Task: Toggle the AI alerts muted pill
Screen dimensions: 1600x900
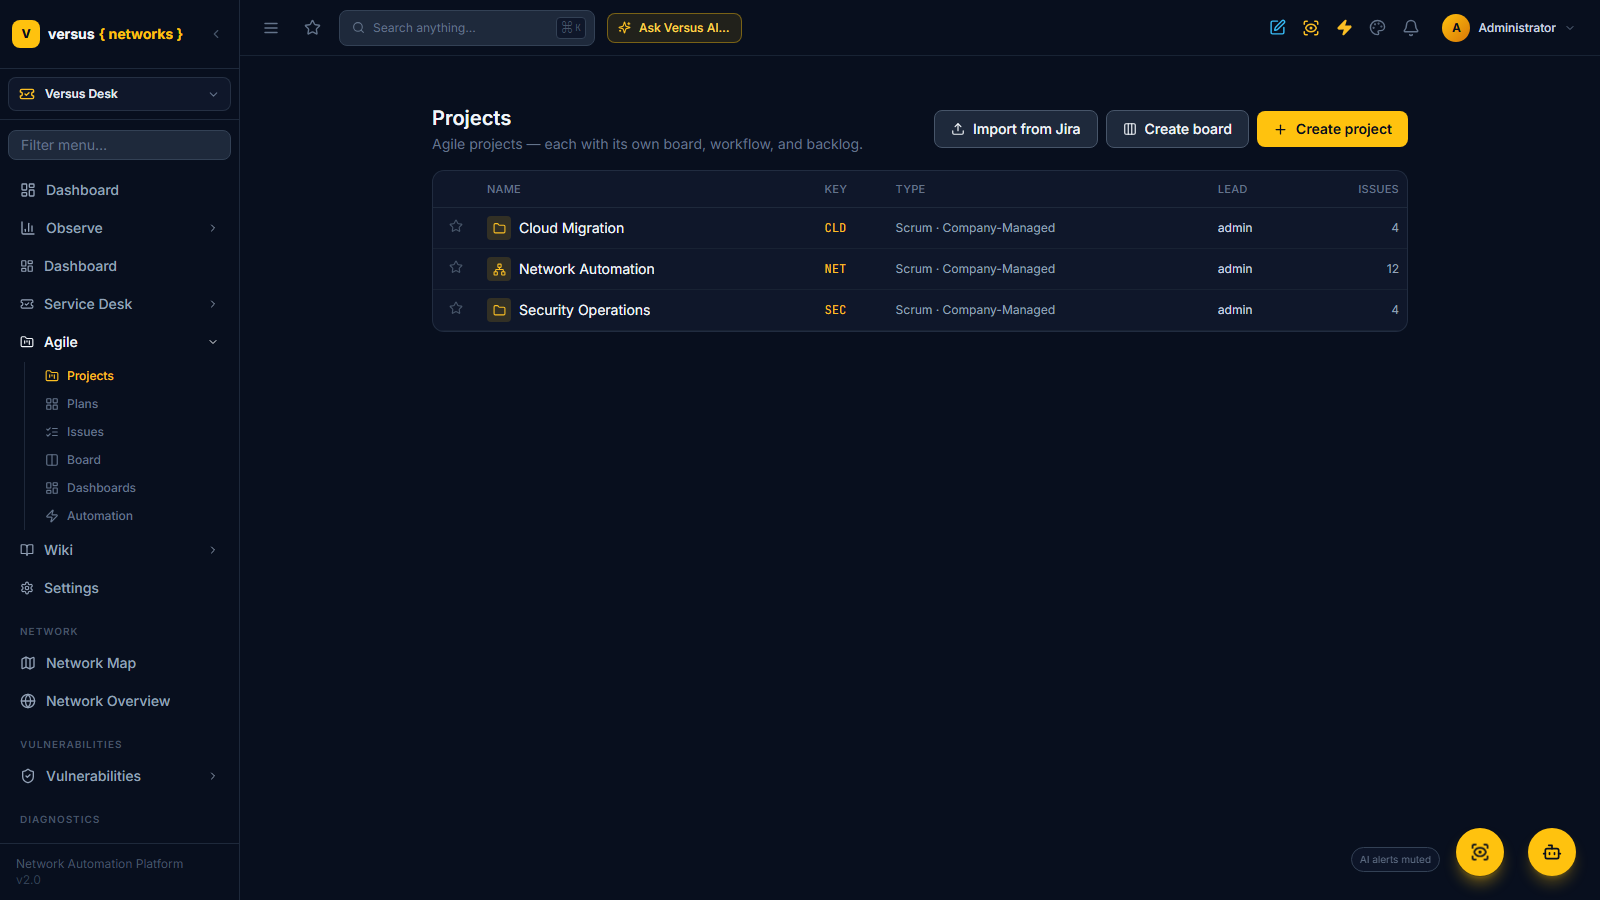Action: click(1395, 860)
